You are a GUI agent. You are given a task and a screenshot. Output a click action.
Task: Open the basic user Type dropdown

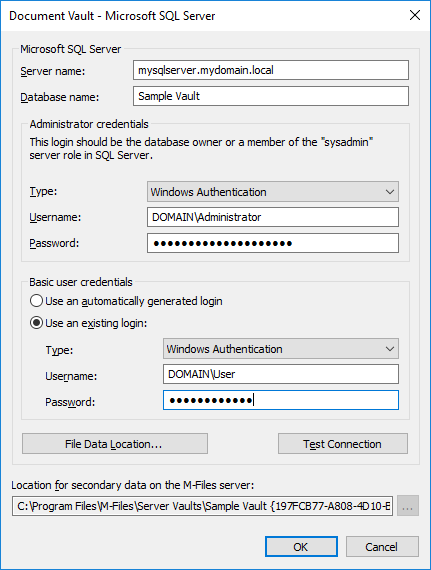tap(281, 349)
